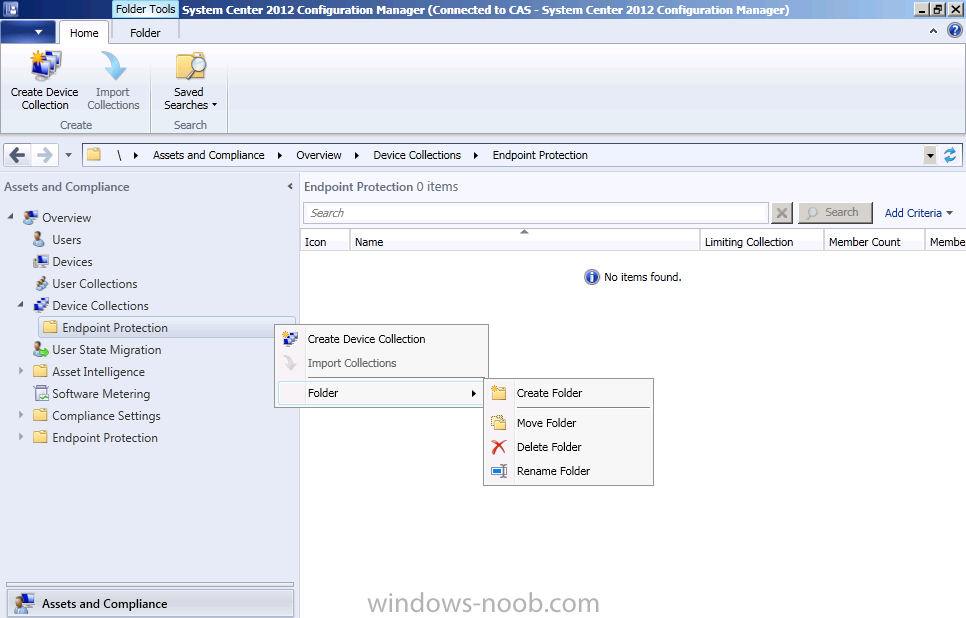Screen dimensions: 966x618
Task: Collapse the Device Collections tree node
Action: click(x=20, y=305)
